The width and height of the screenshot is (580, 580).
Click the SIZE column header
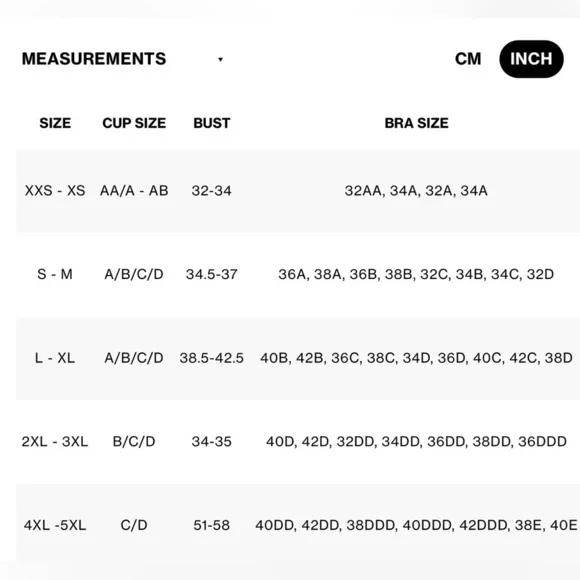click(x=55, y=123)
